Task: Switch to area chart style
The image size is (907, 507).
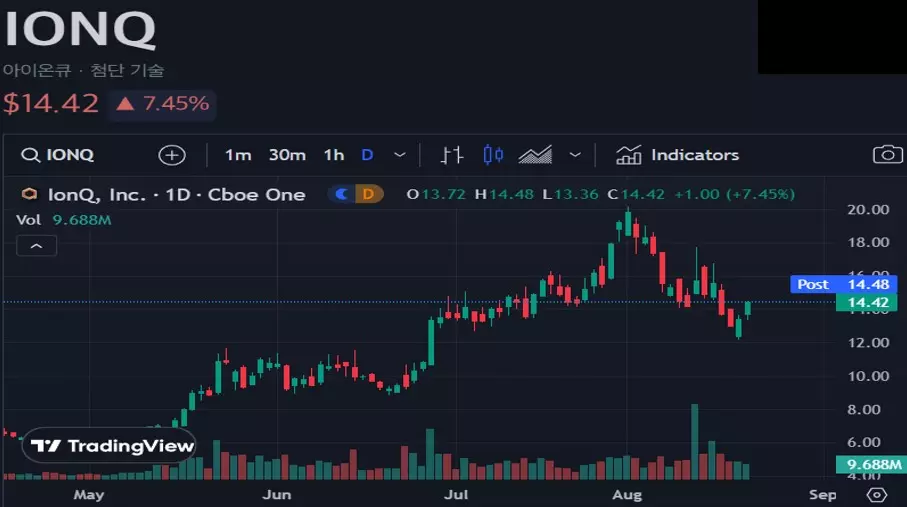Action: [x=535, y=155]
